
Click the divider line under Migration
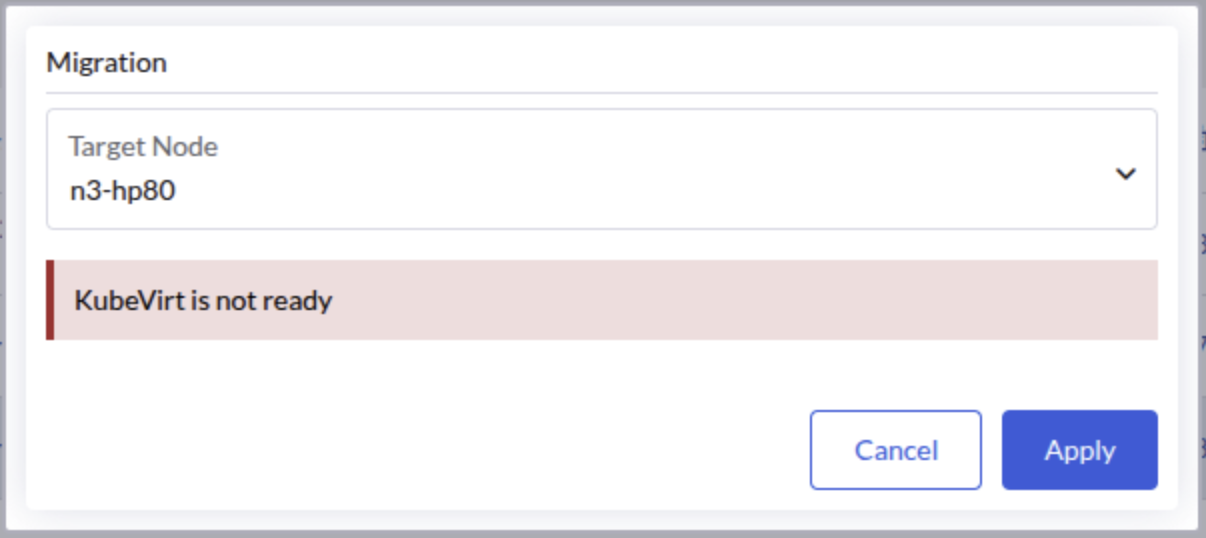(x=600, y=93)
